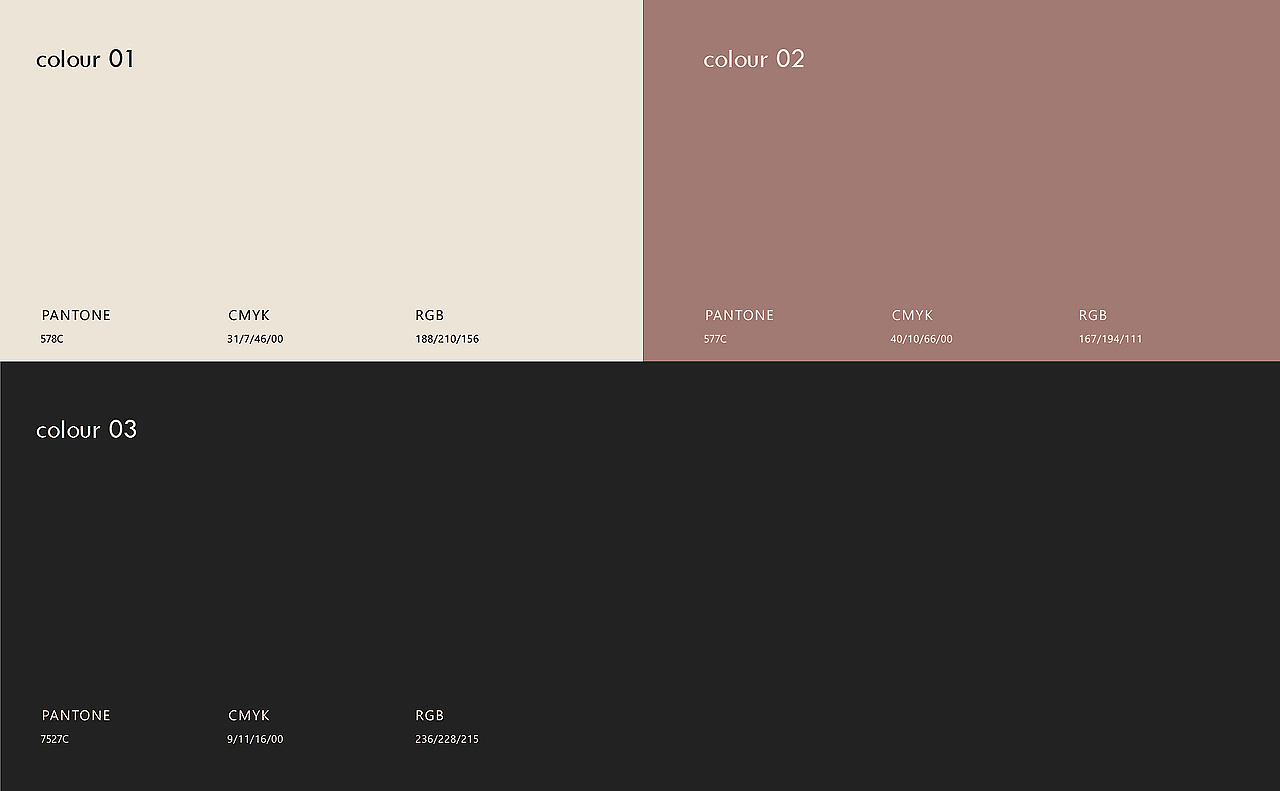Click the "colour 03" heading
This screenshot has width=1280, height=791.
pos(86,429)
